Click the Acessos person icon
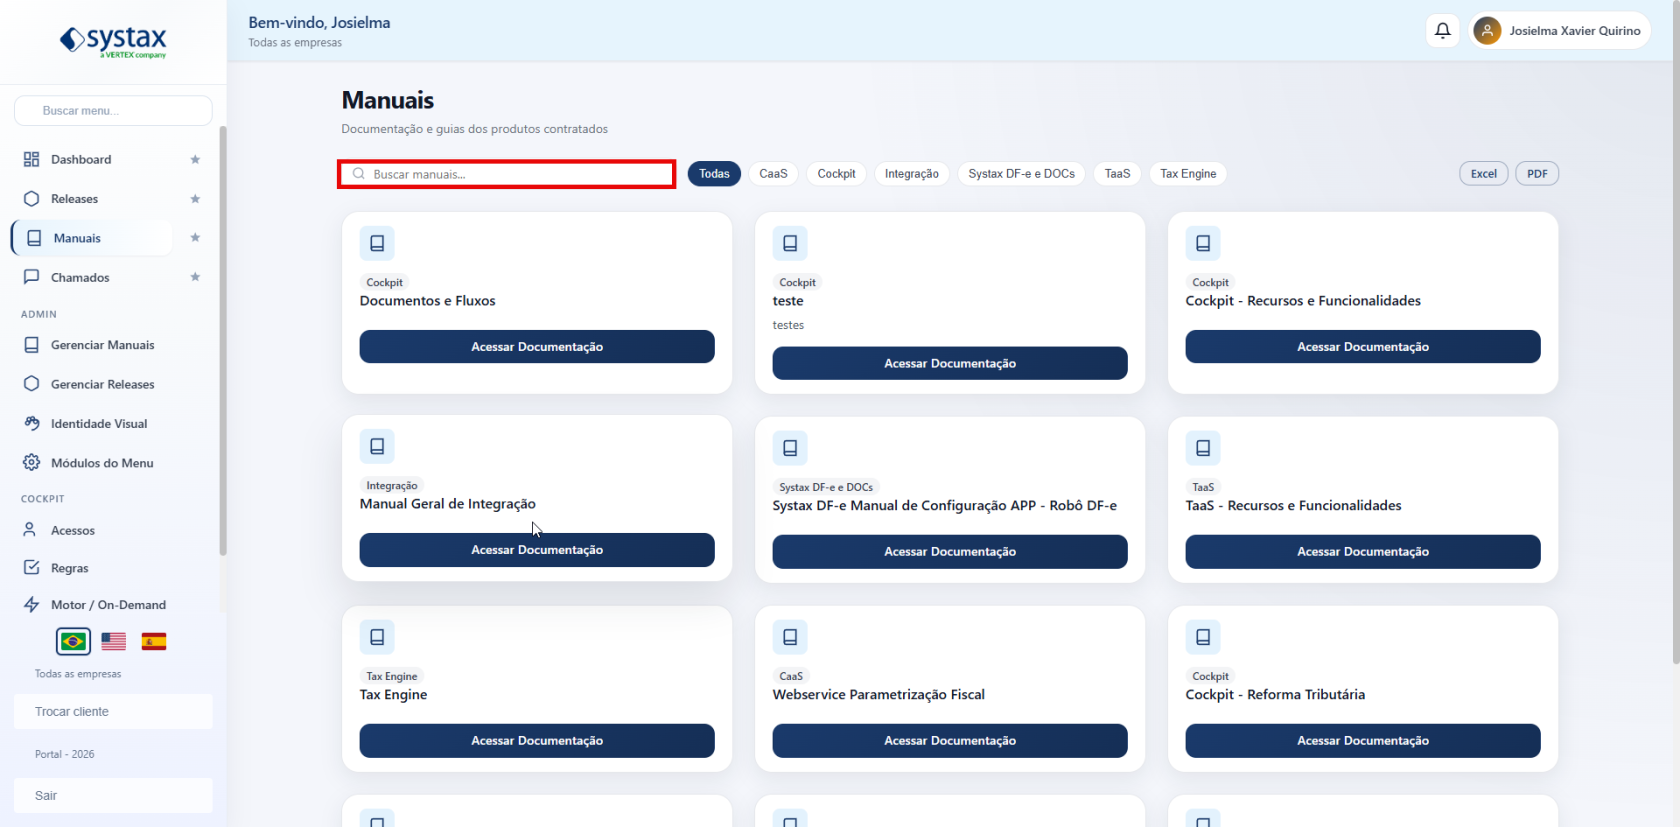 point(30,530)
